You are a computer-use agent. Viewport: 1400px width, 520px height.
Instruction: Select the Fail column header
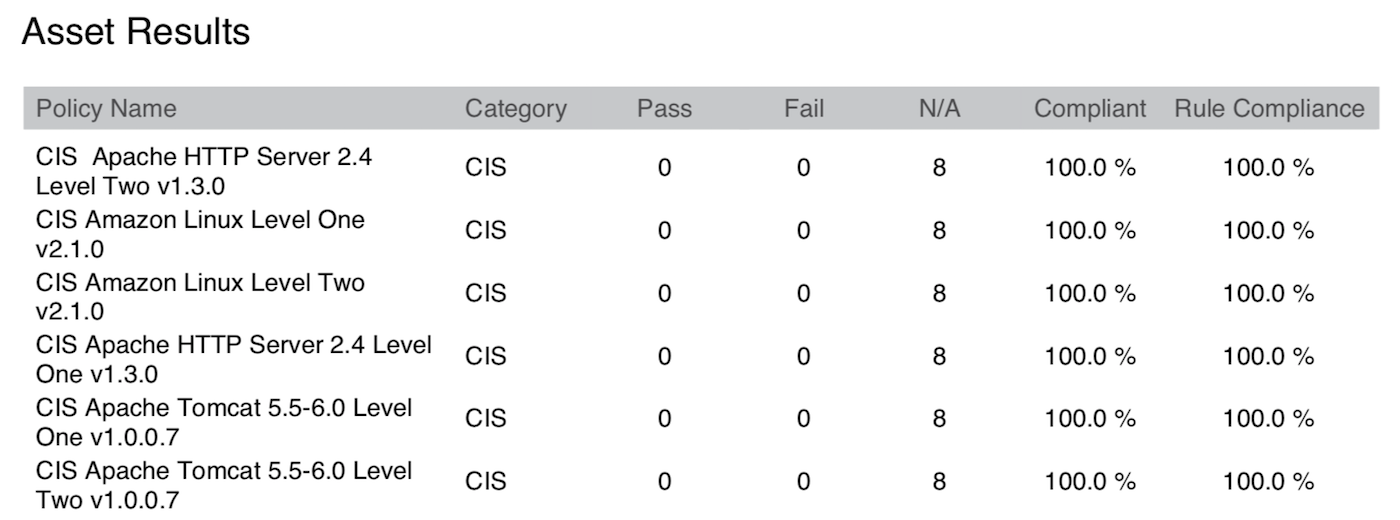[803, 108]
